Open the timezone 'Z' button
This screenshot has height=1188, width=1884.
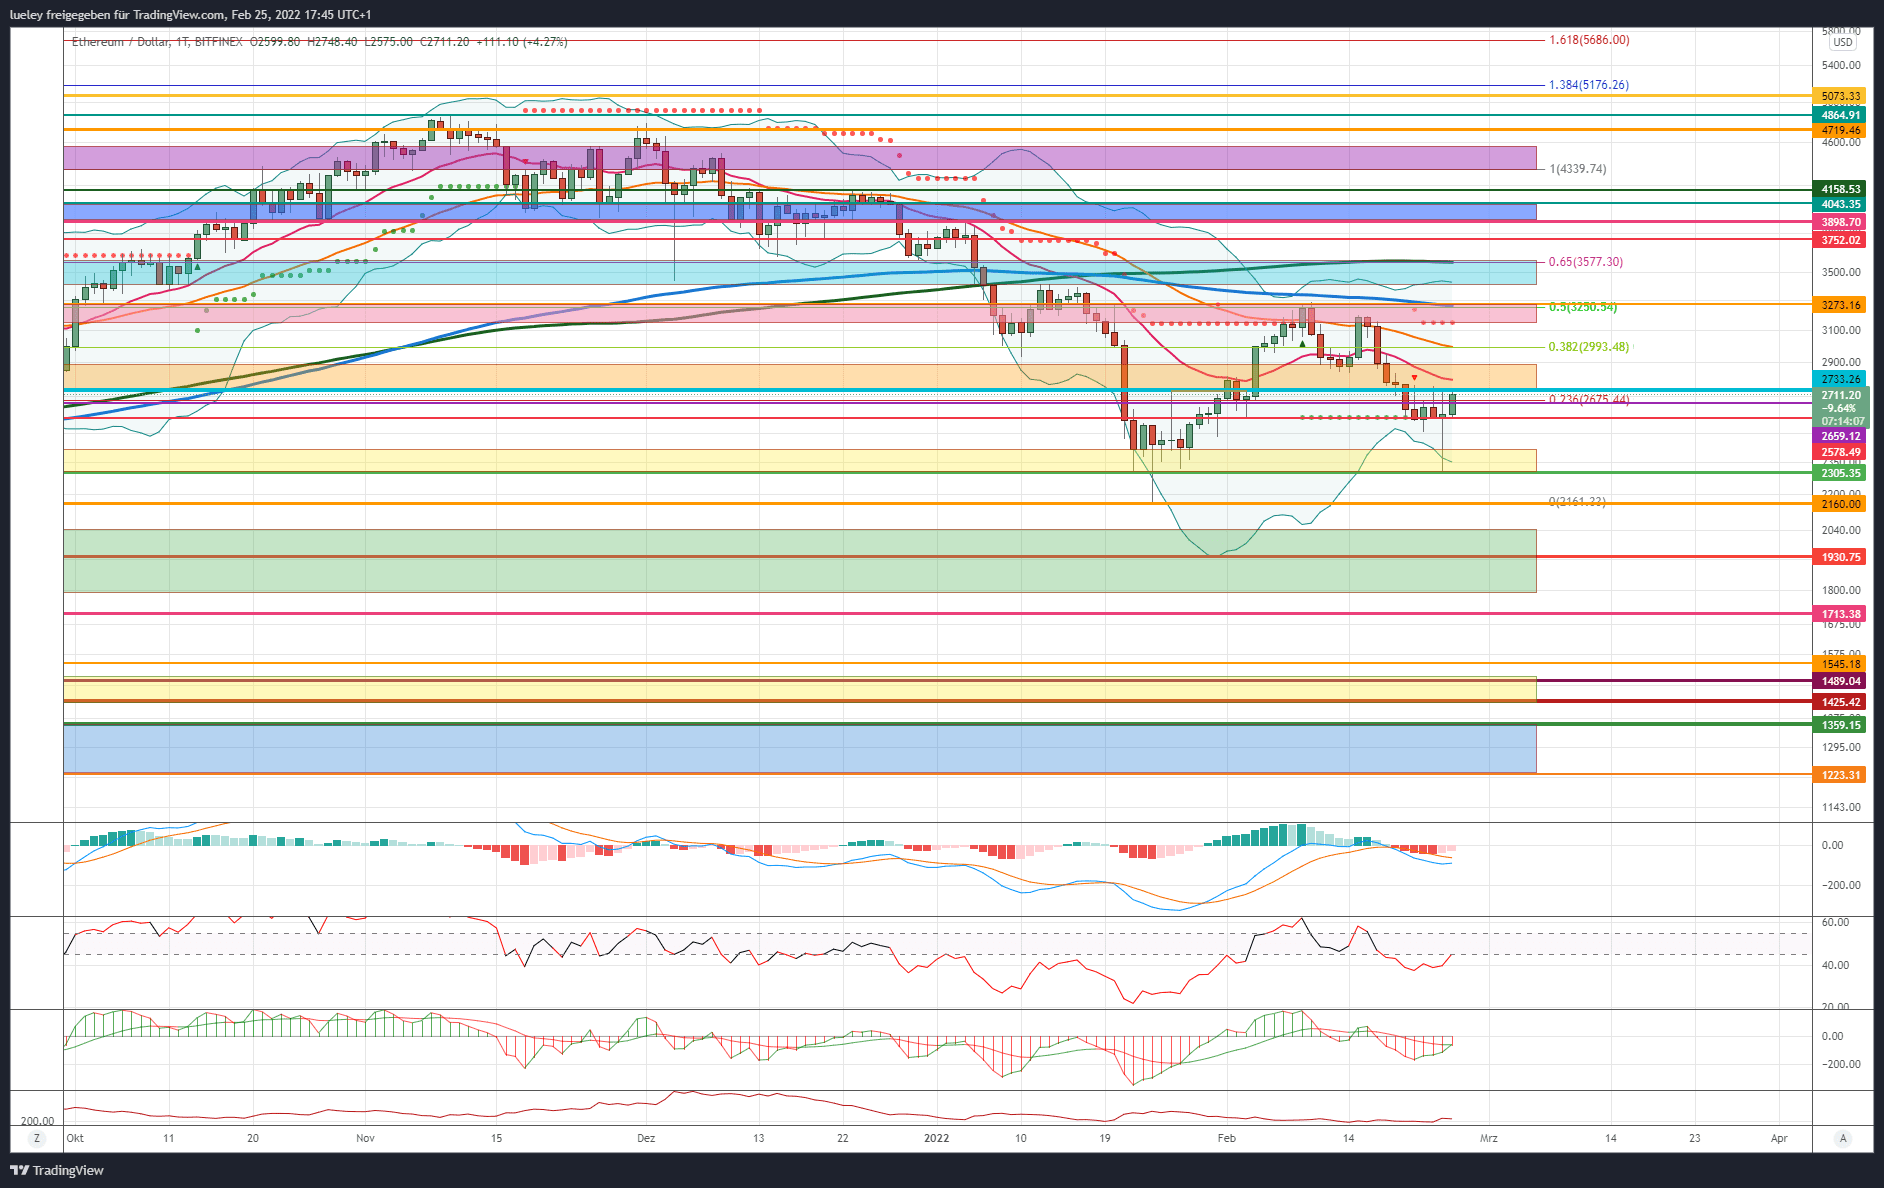click(x=37, y=1138)
